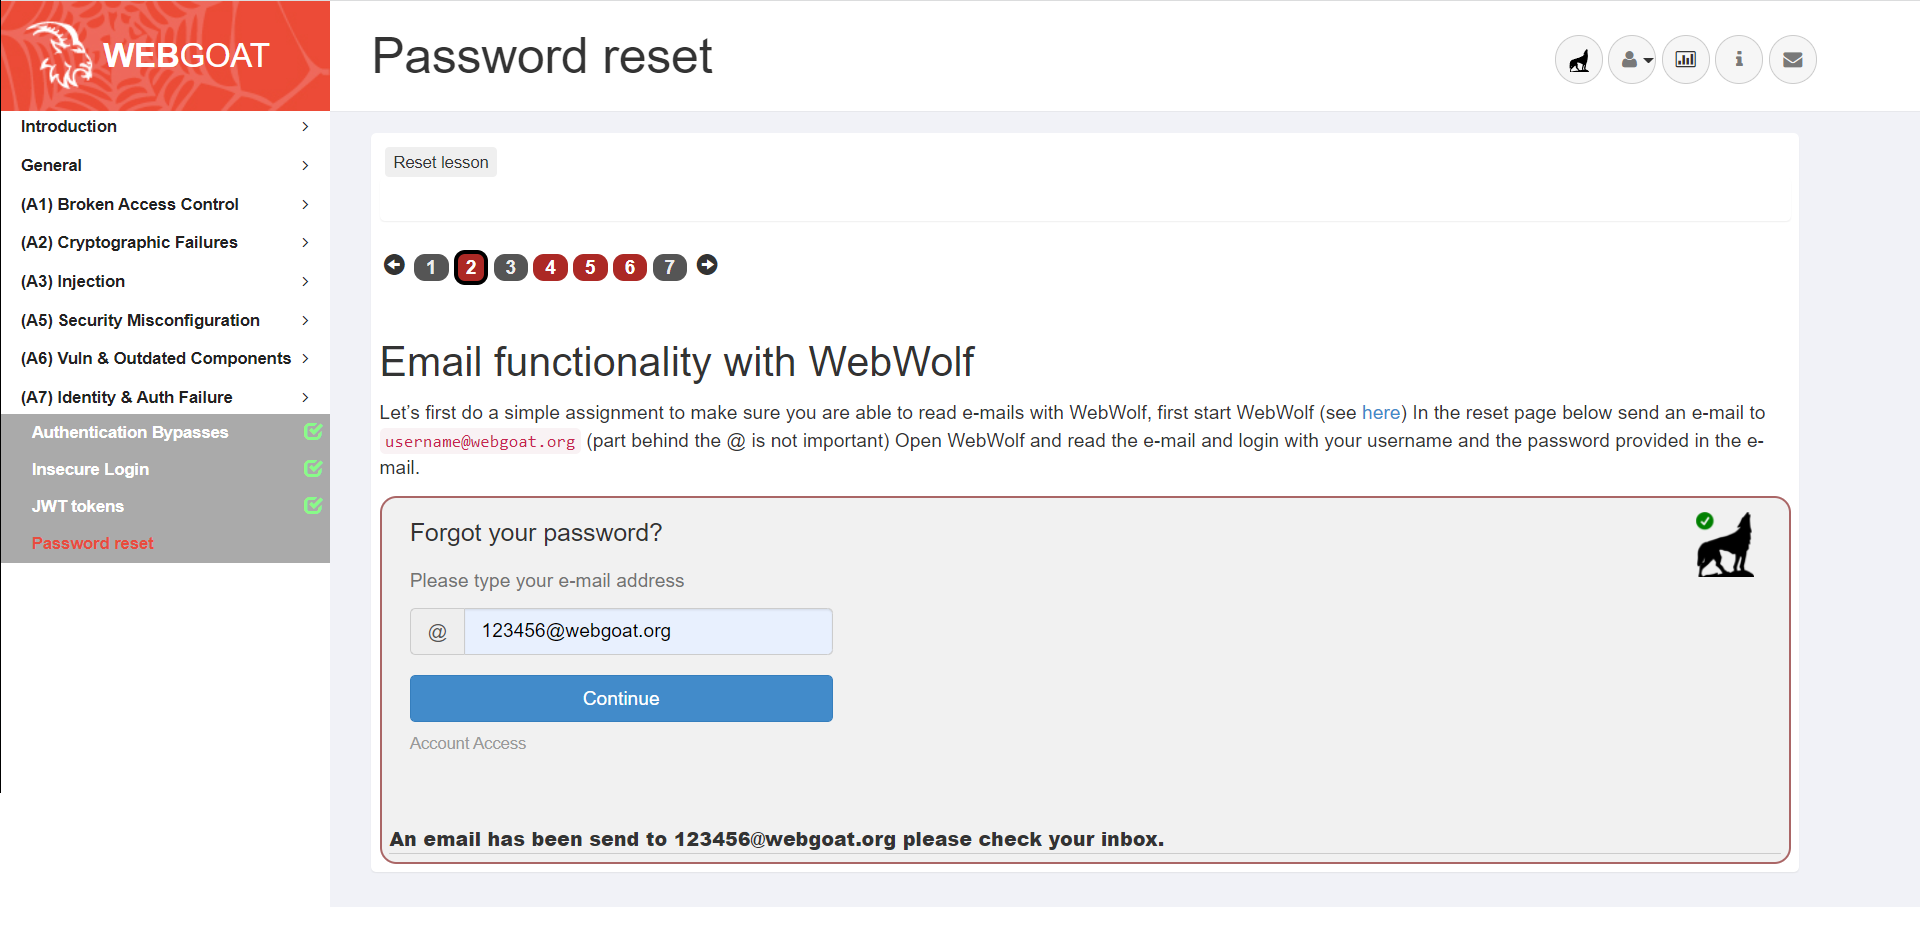Click the blue Continue button
Image resolution: width=1920 pixels, height=942 pixels.
click(x=621, y=698)
